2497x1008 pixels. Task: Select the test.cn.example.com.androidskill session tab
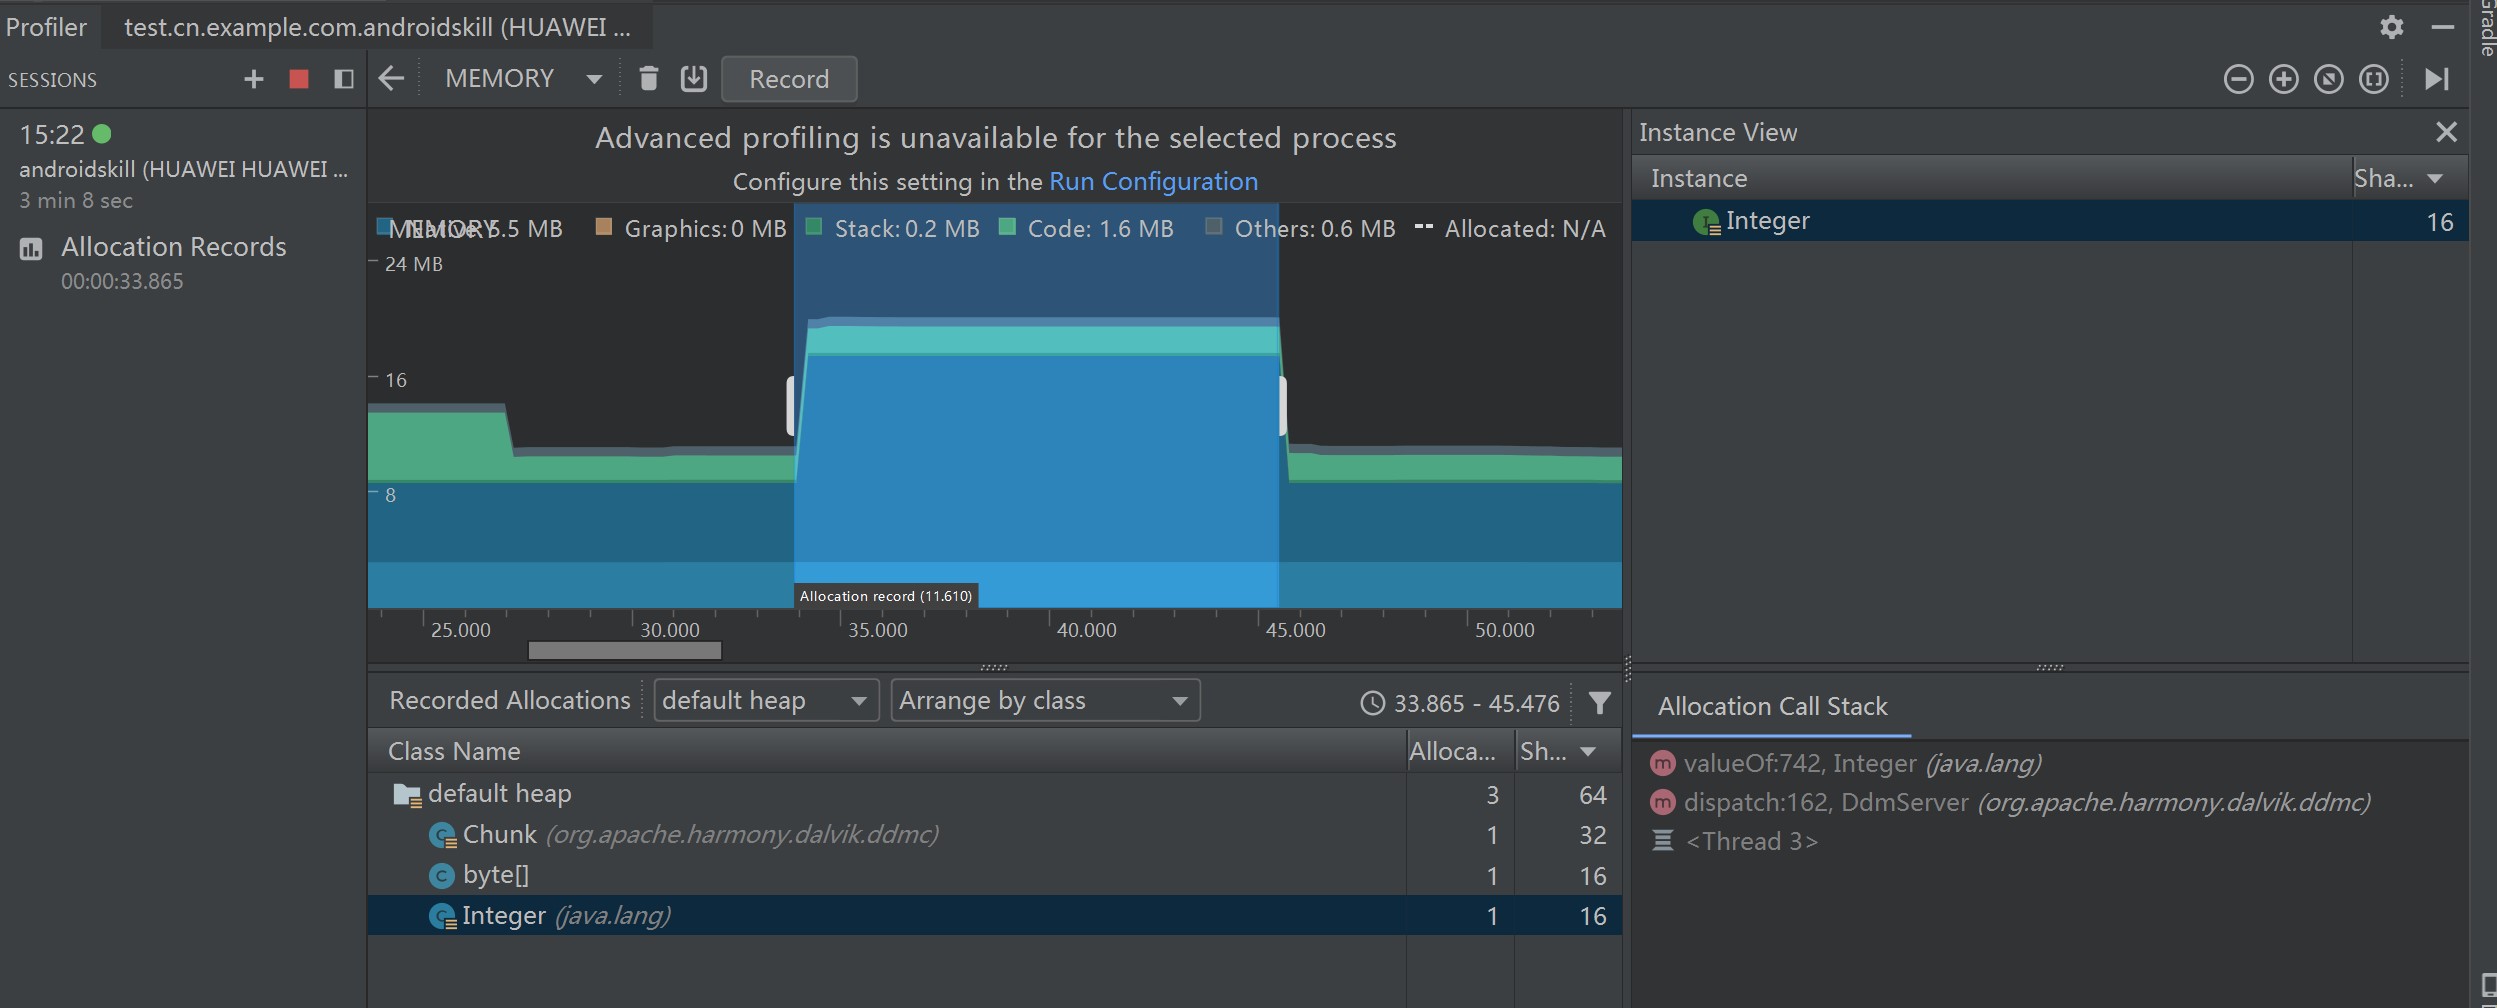(x=377, y=27)
